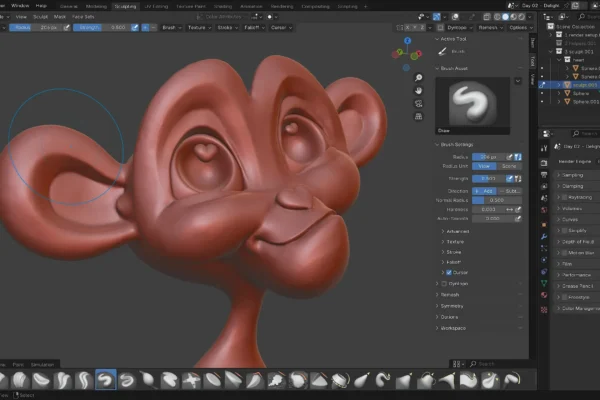This screenshot has width=600, height=400.
Task: Toggle radius unified-brush icon in Brush Settings
Action: coord(518,157)
